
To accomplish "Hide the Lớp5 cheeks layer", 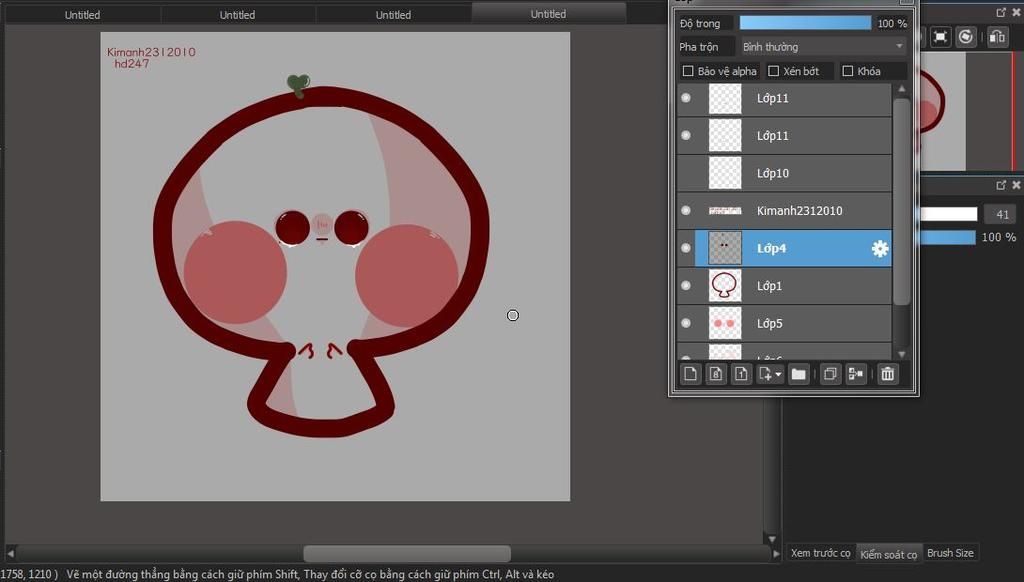I will (x=686, y=323).
